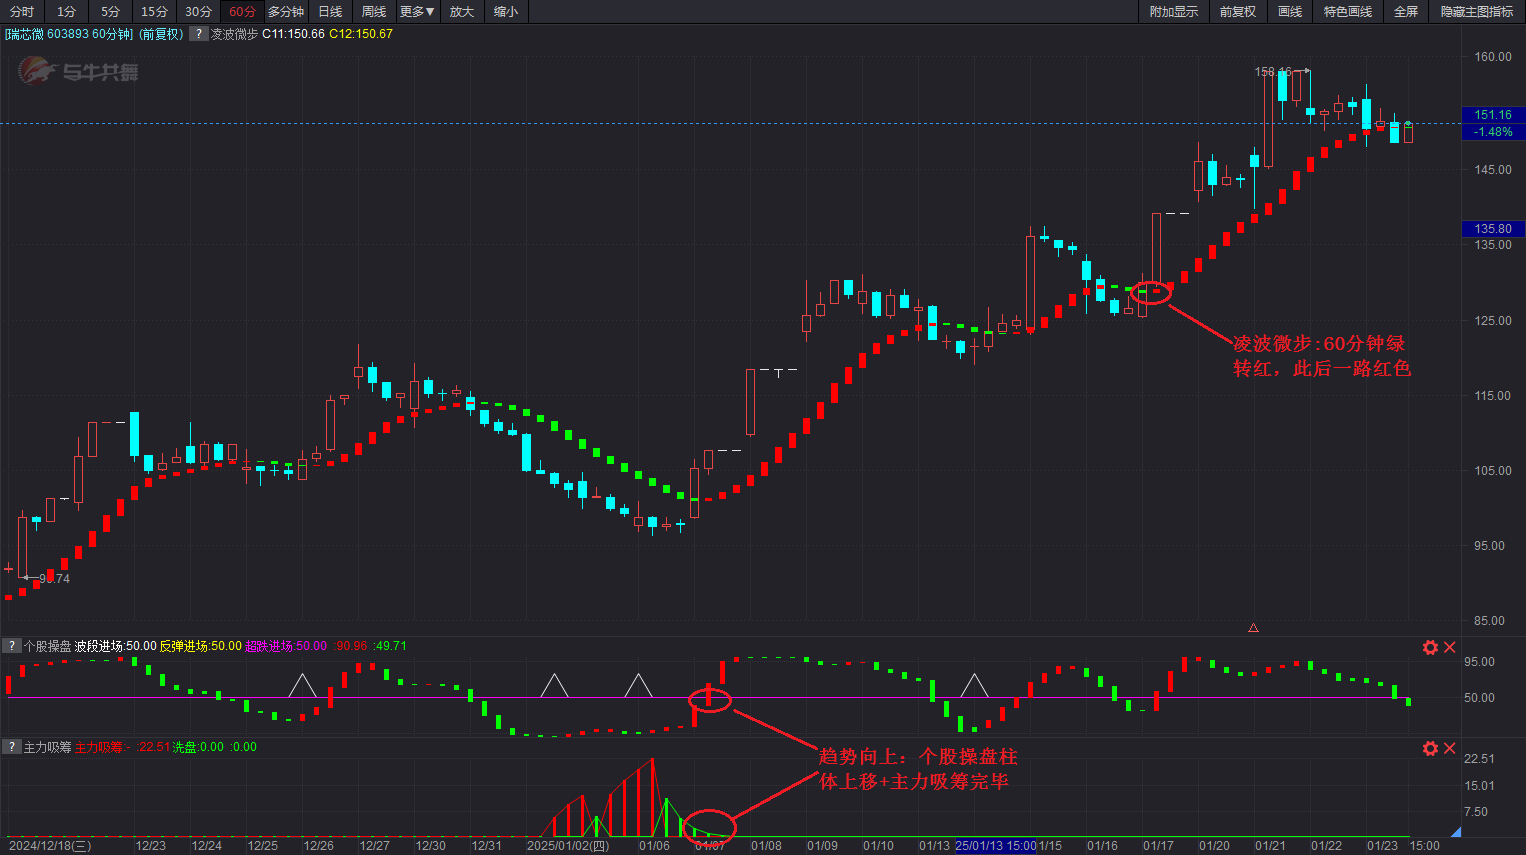Close the 主力吸筹 indicator panel
This screenshot has width=1526, height=855.
click(x=1449, y=748)
